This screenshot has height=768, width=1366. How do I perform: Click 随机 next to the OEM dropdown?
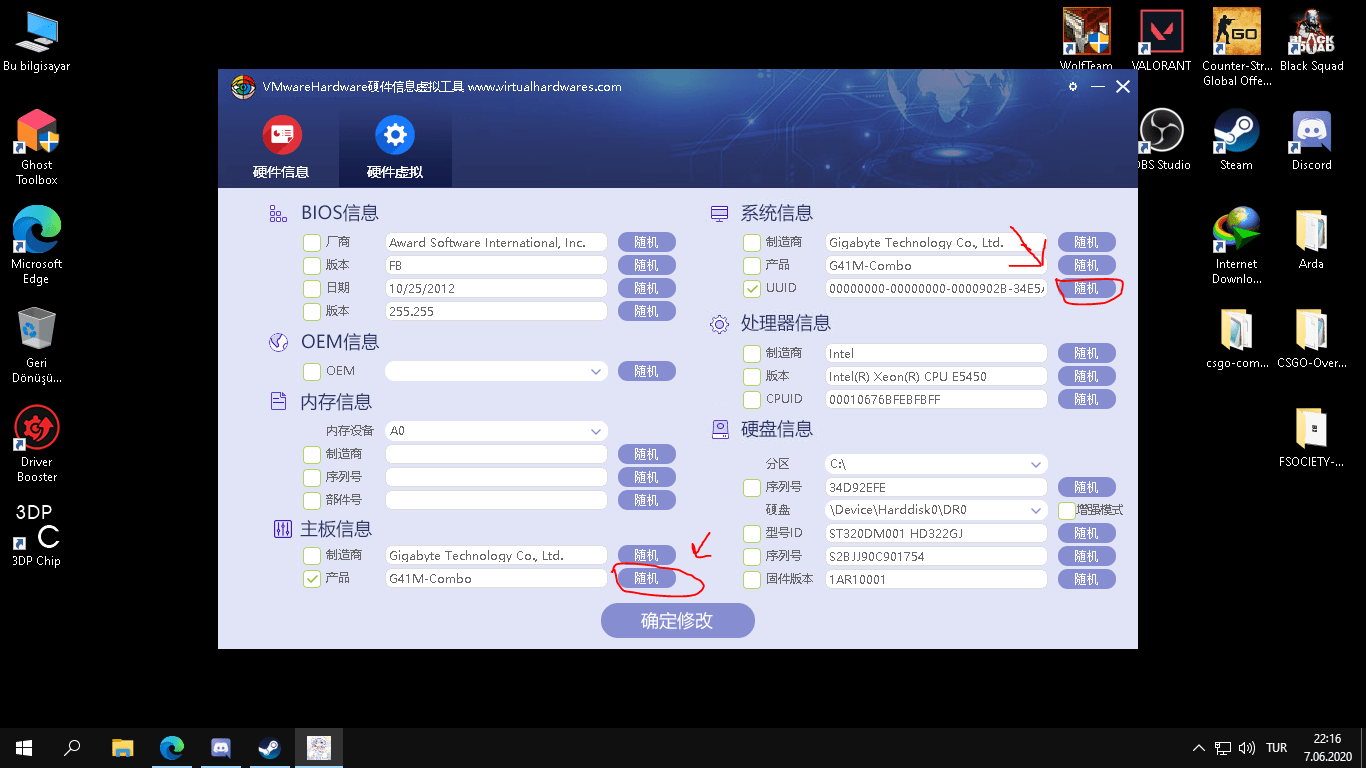(646, 371)
